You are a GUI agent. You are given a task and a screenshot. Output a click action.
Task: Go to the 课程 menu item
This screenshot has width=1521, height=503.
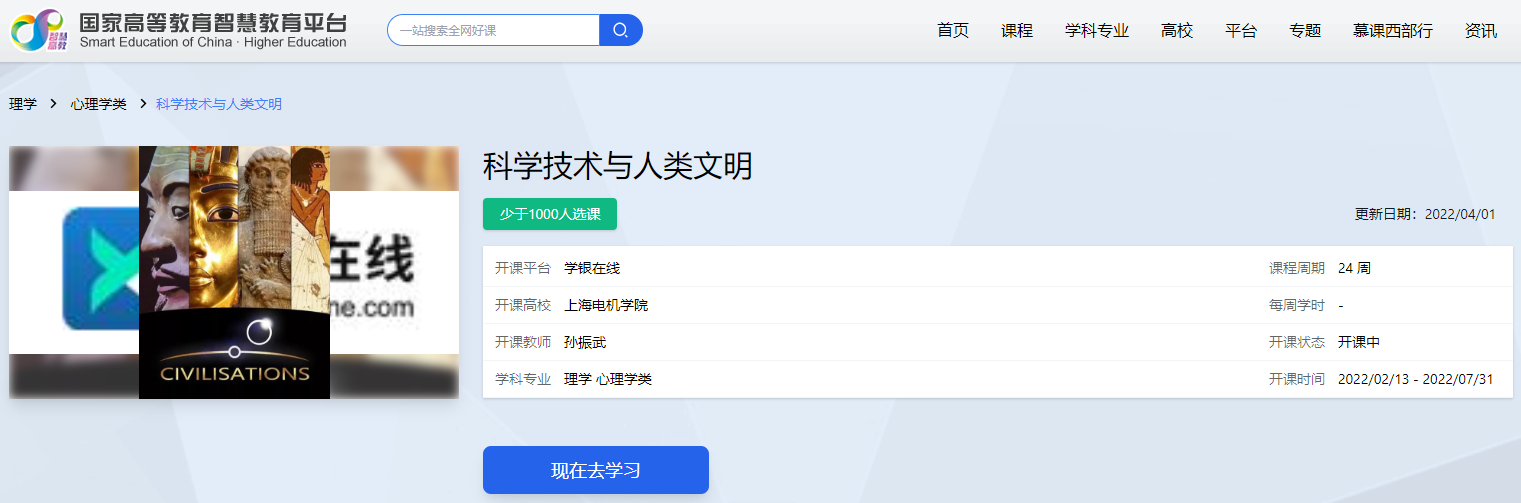tap(1016, 30)
